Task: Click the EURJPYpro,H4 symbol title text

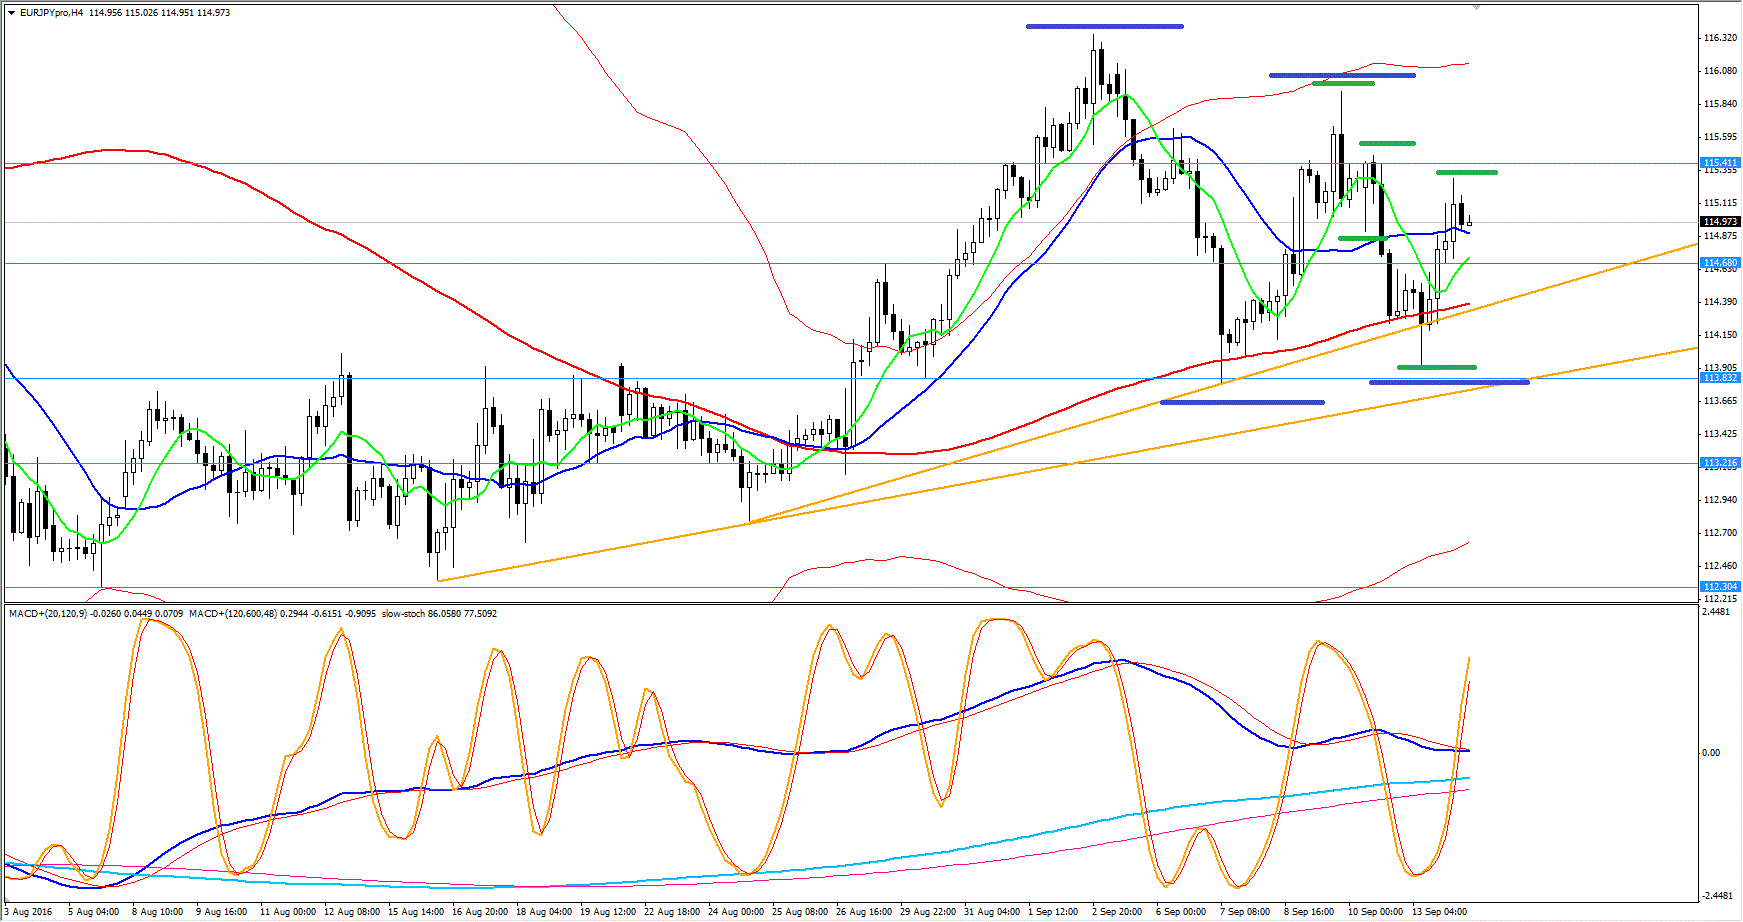Action: point(51,13)
